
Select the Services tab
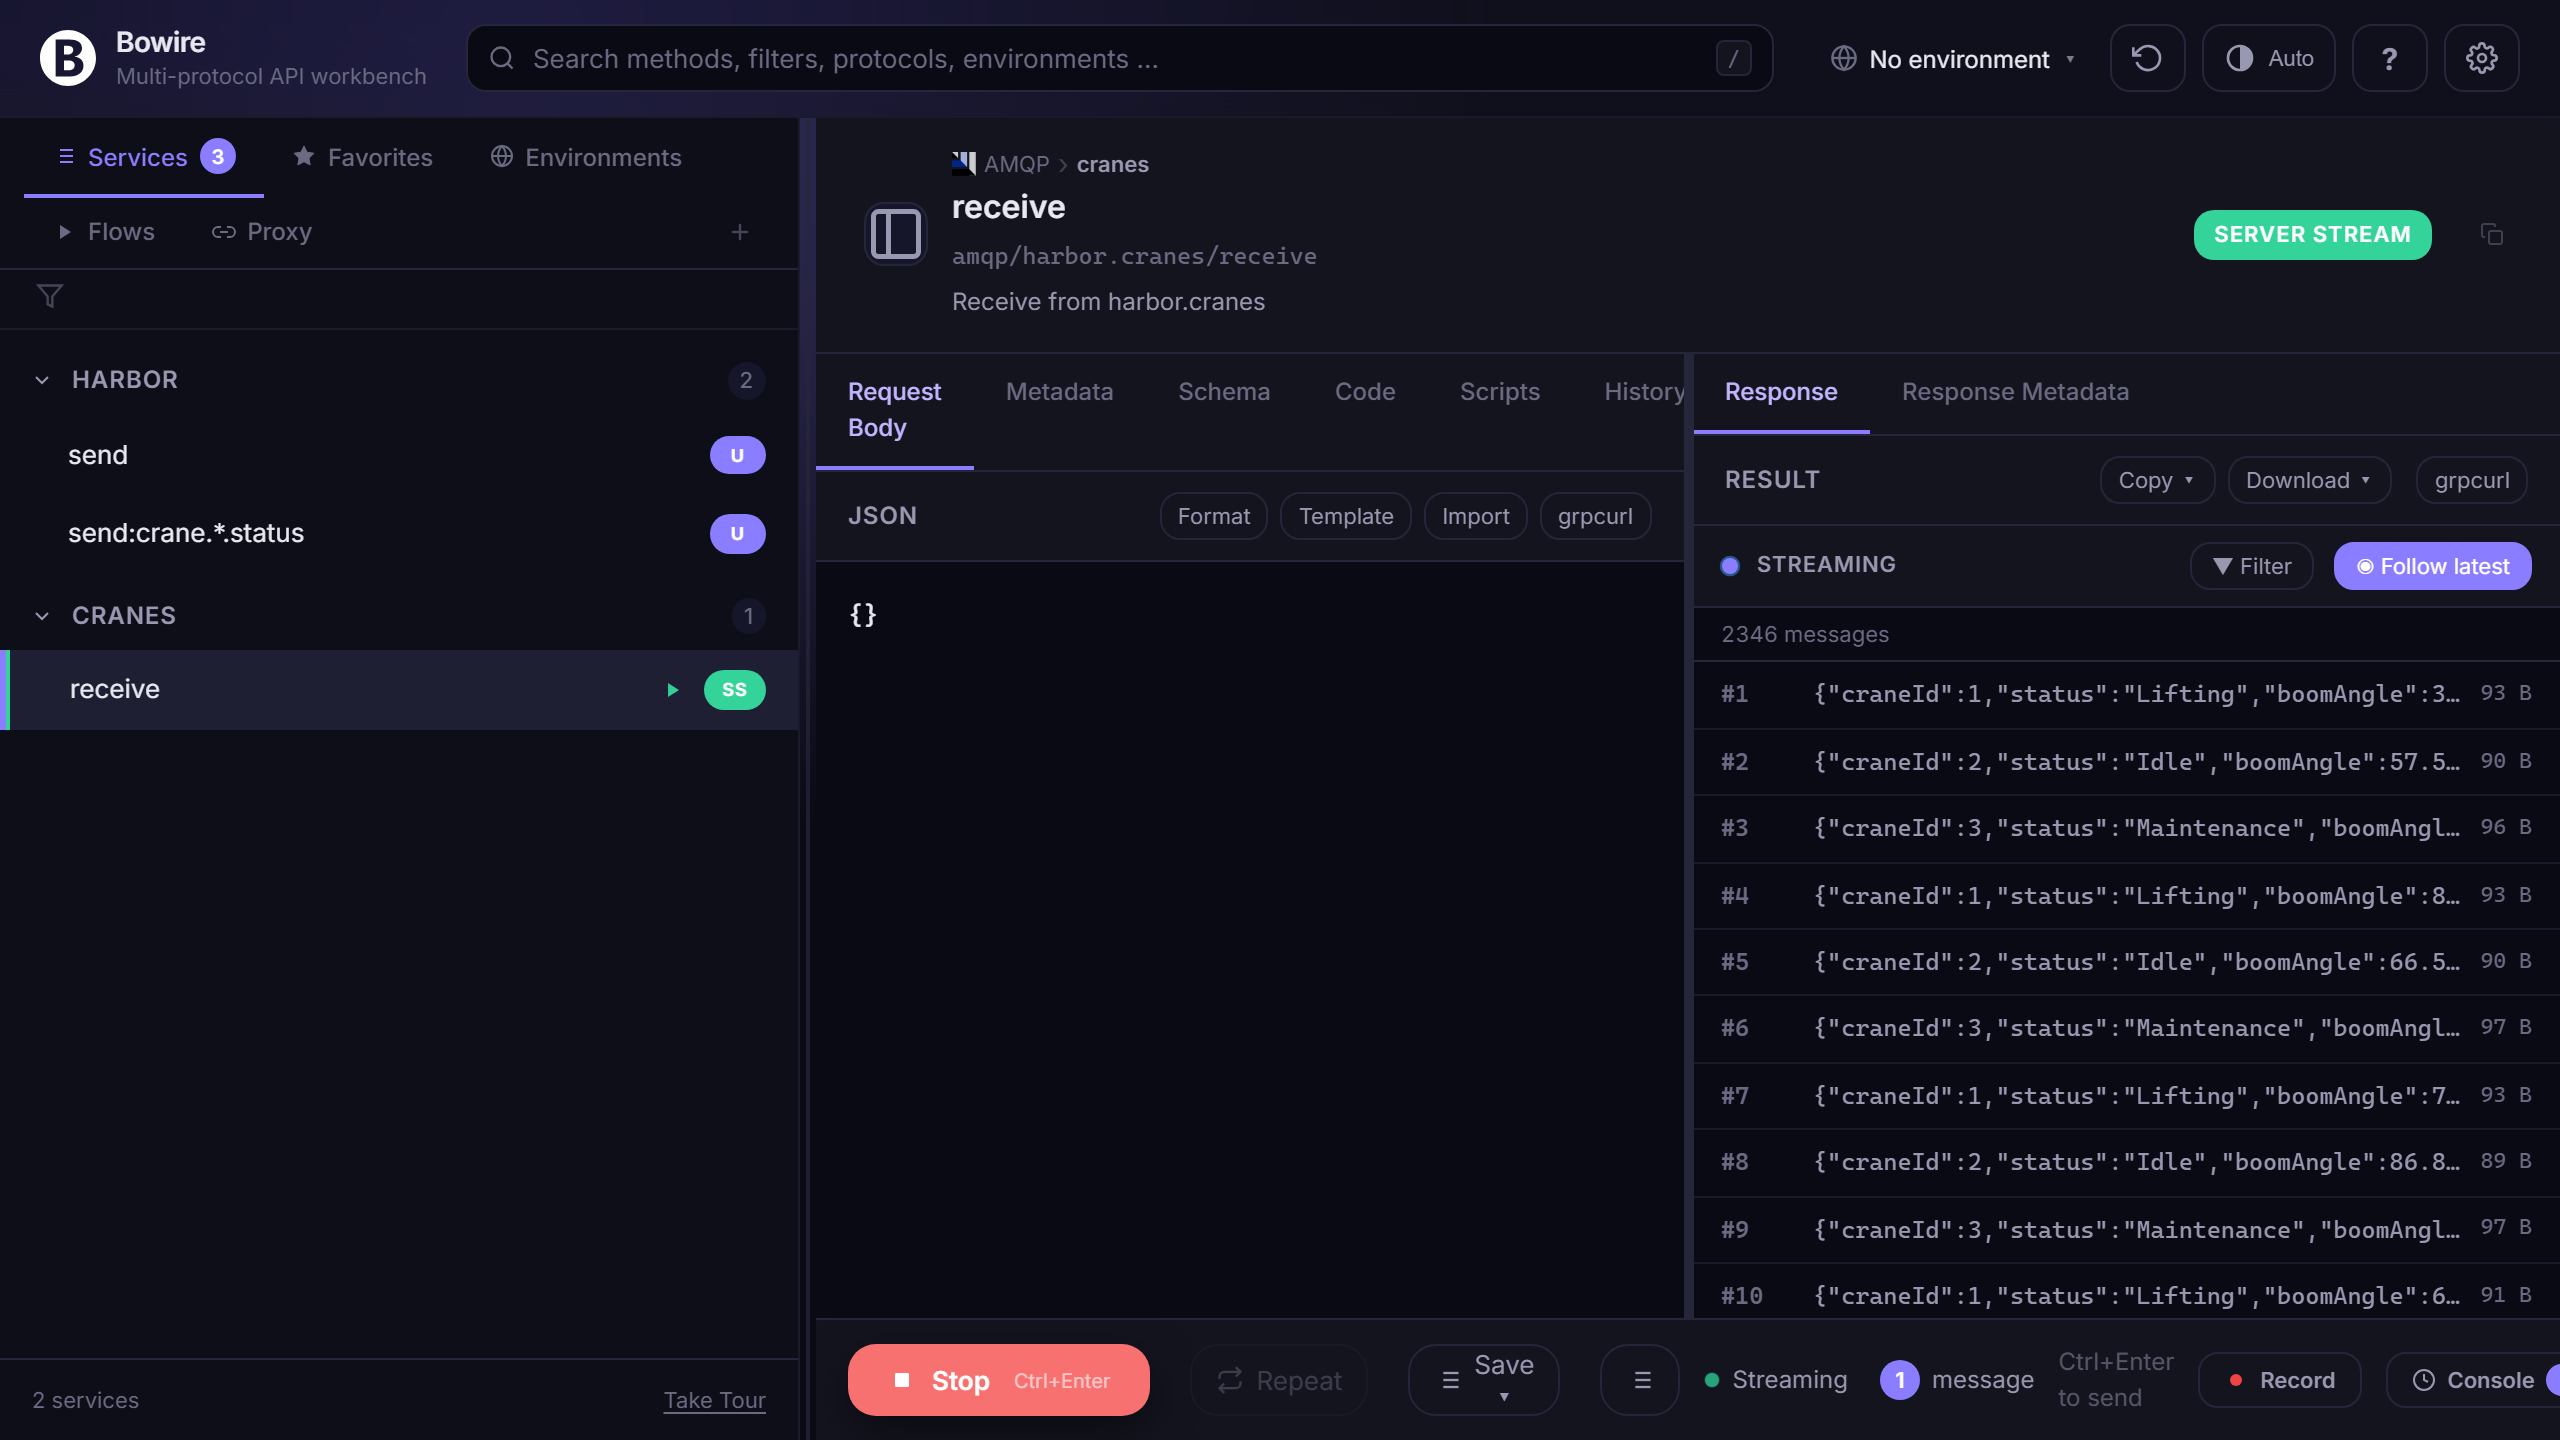pyautogui.click(x=144, y=157)
